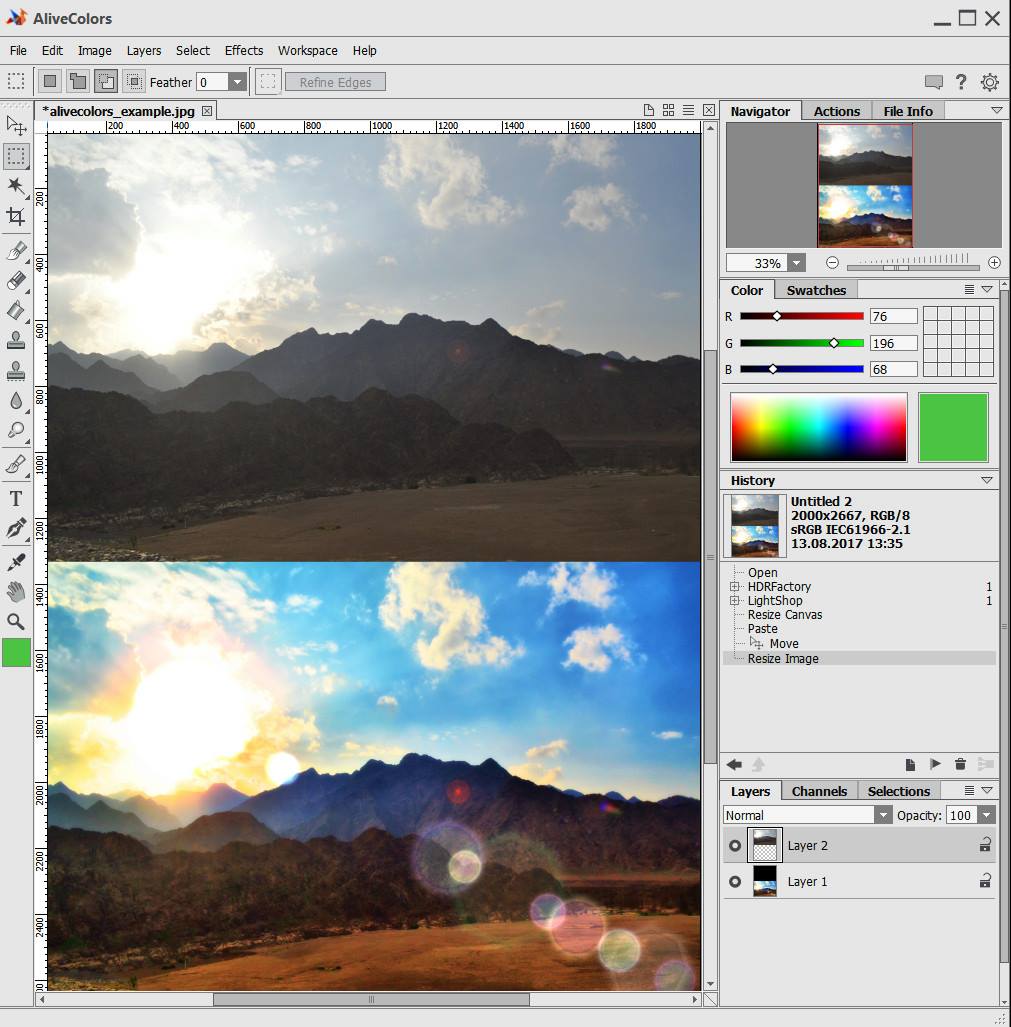The image size is (1011, 1027).
Task: Click the Resize Canvas history step
Action: point(785,615)
